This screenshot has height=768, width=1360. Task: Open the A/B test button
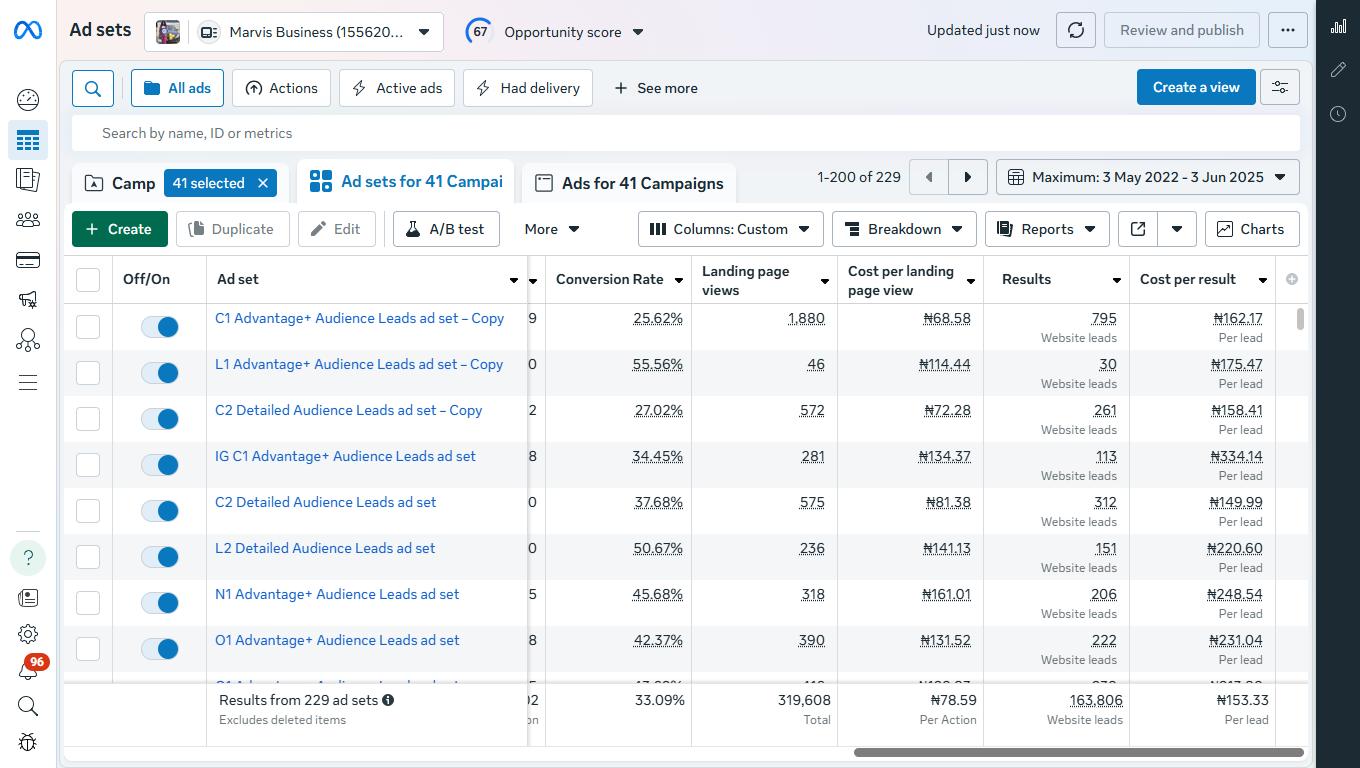[x=446, y=229]
